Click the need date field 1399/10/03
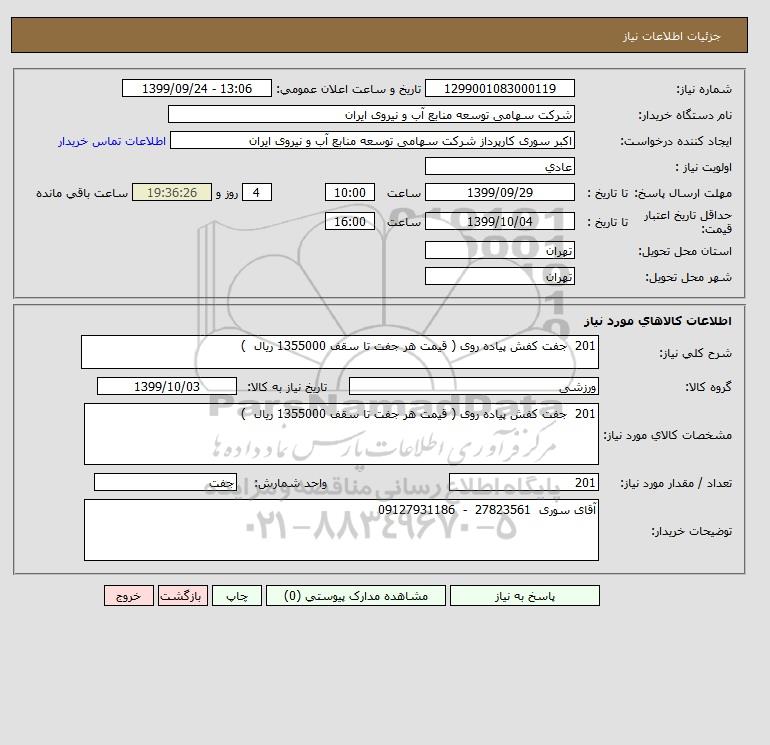This screenshot has width=770, height=745. click(167, 386)
